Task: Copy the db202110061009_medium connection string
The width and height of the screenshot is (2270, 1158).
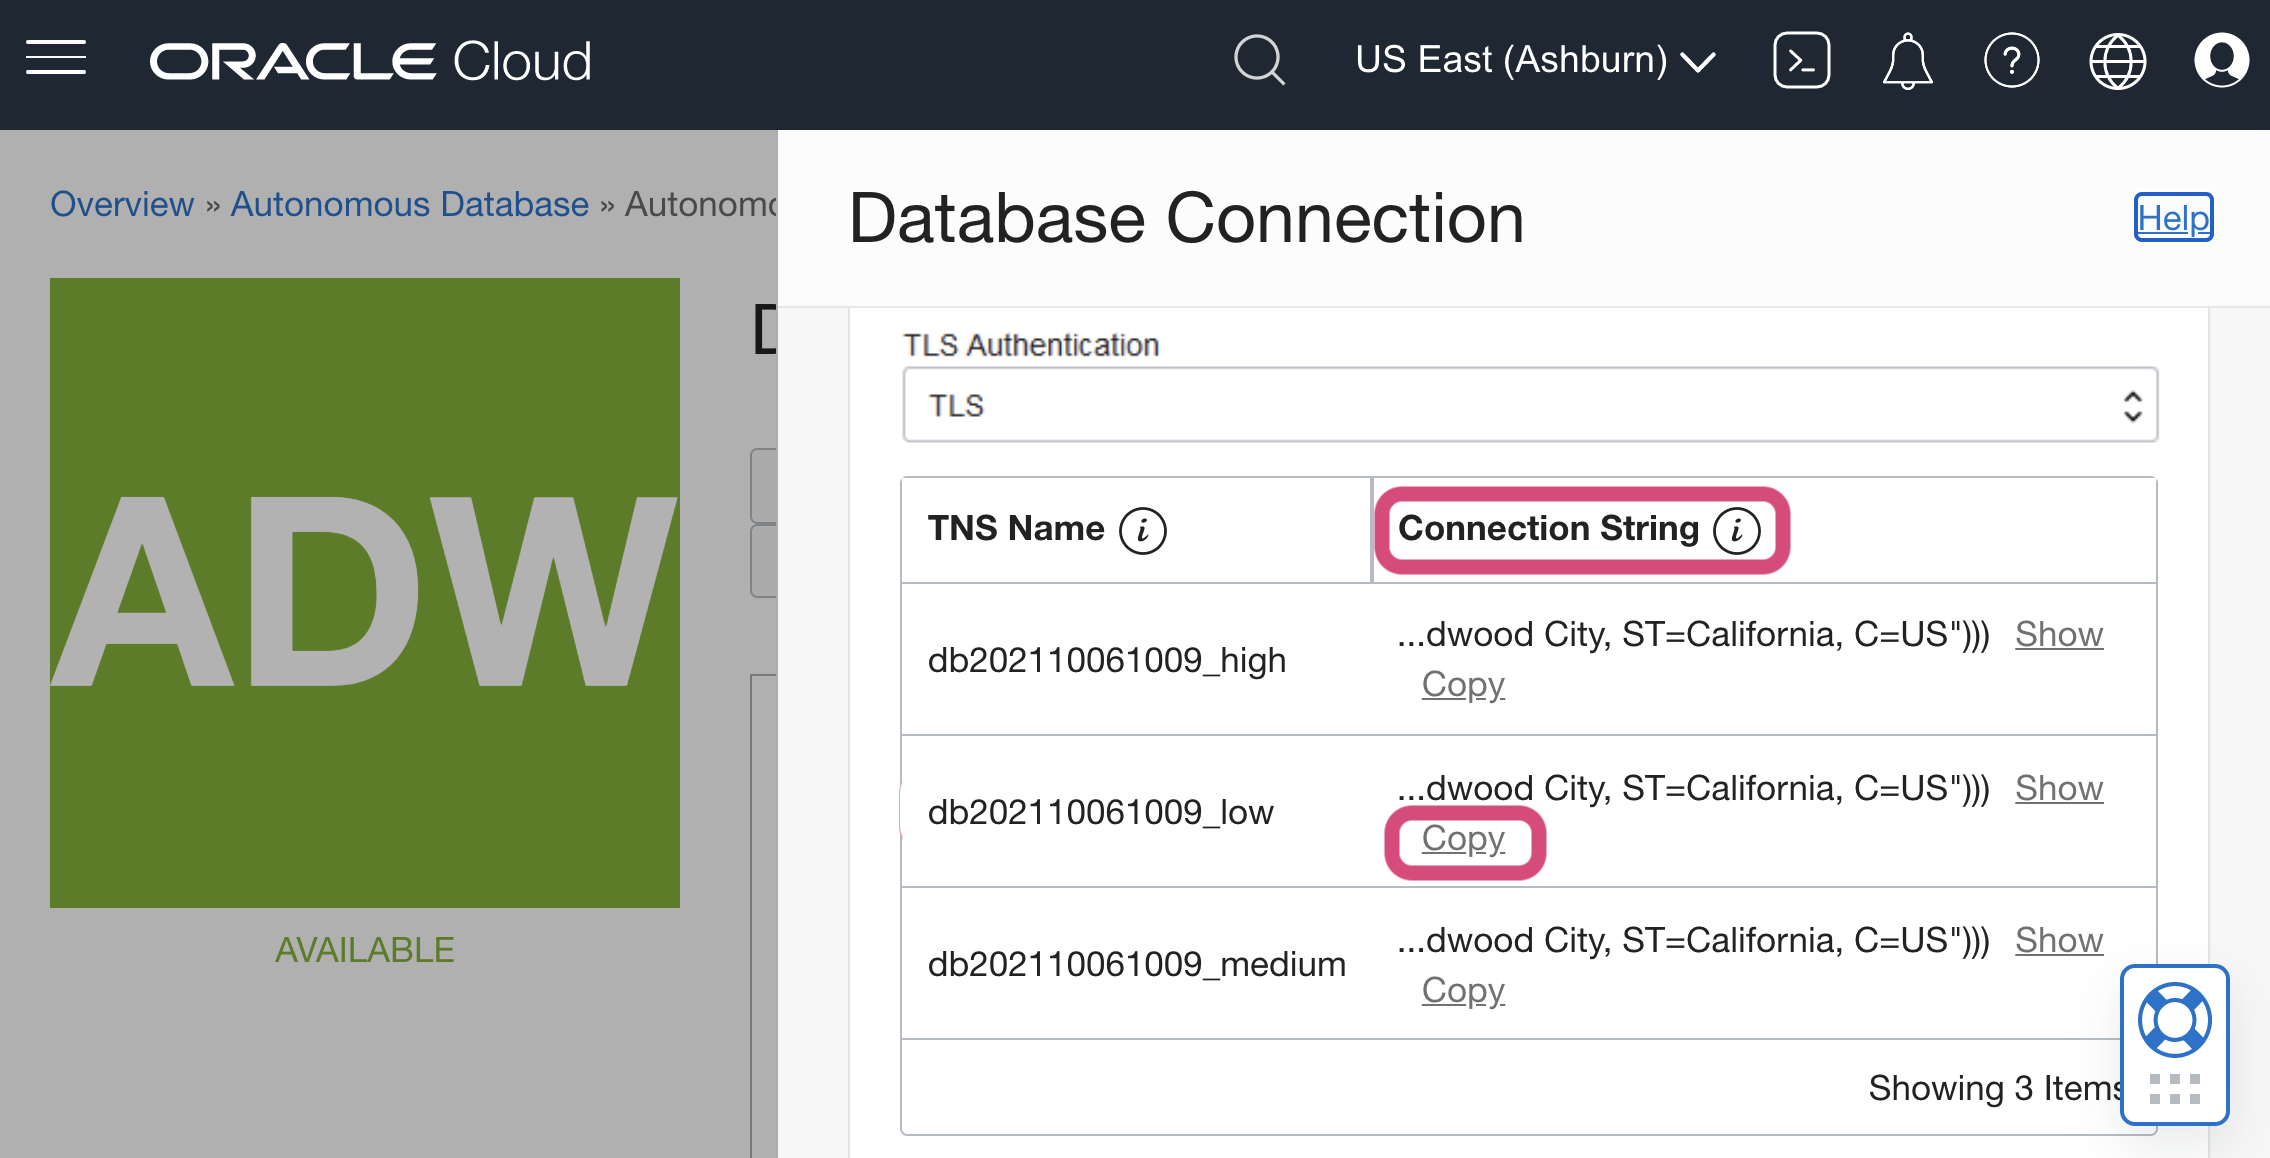Action: pyautogui.click(x=1463, y=990)
